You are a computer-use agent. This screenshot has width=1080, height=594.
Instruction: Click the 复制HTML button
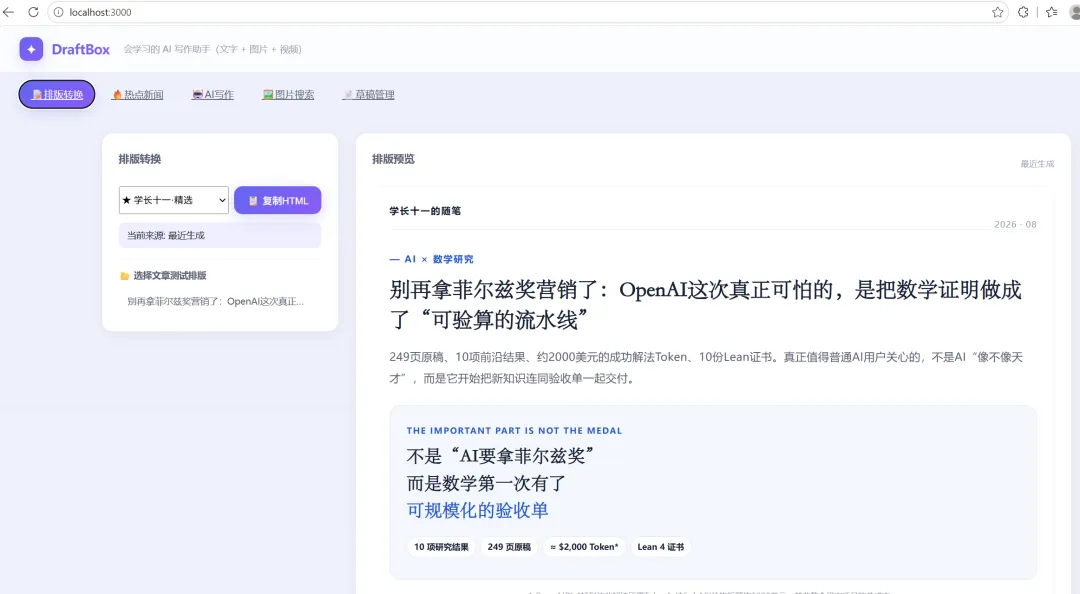tap(278, 201)
